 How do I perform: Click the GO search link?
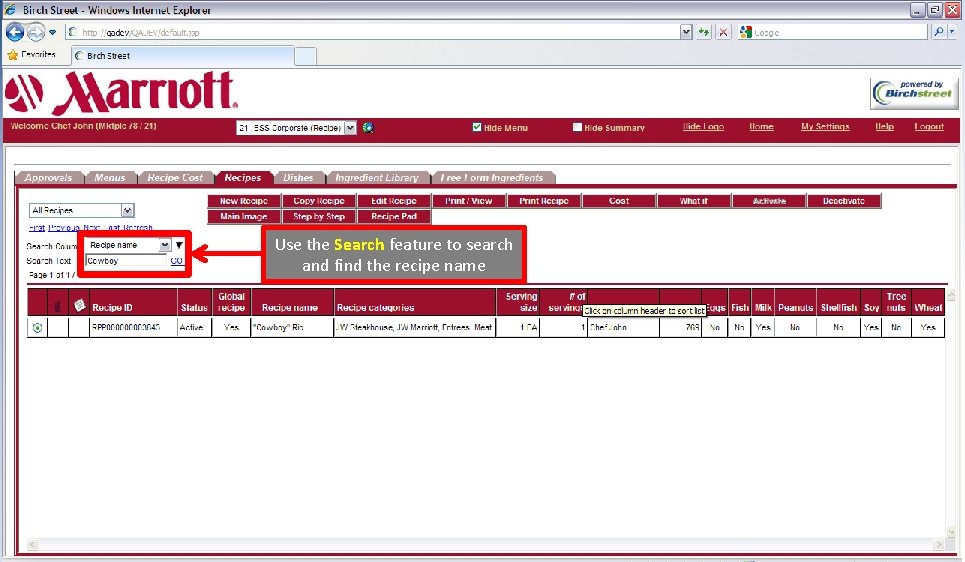point(177,261)
